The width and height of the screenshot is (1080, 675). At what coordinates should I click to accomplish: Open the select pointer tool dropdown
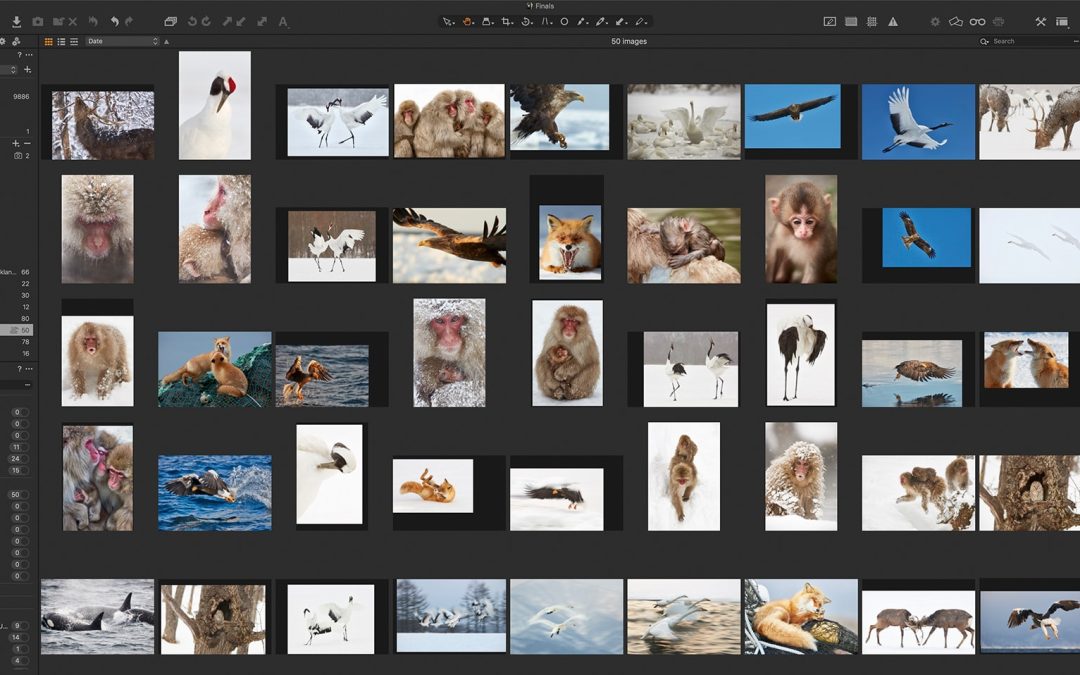[x=449, y=21]
